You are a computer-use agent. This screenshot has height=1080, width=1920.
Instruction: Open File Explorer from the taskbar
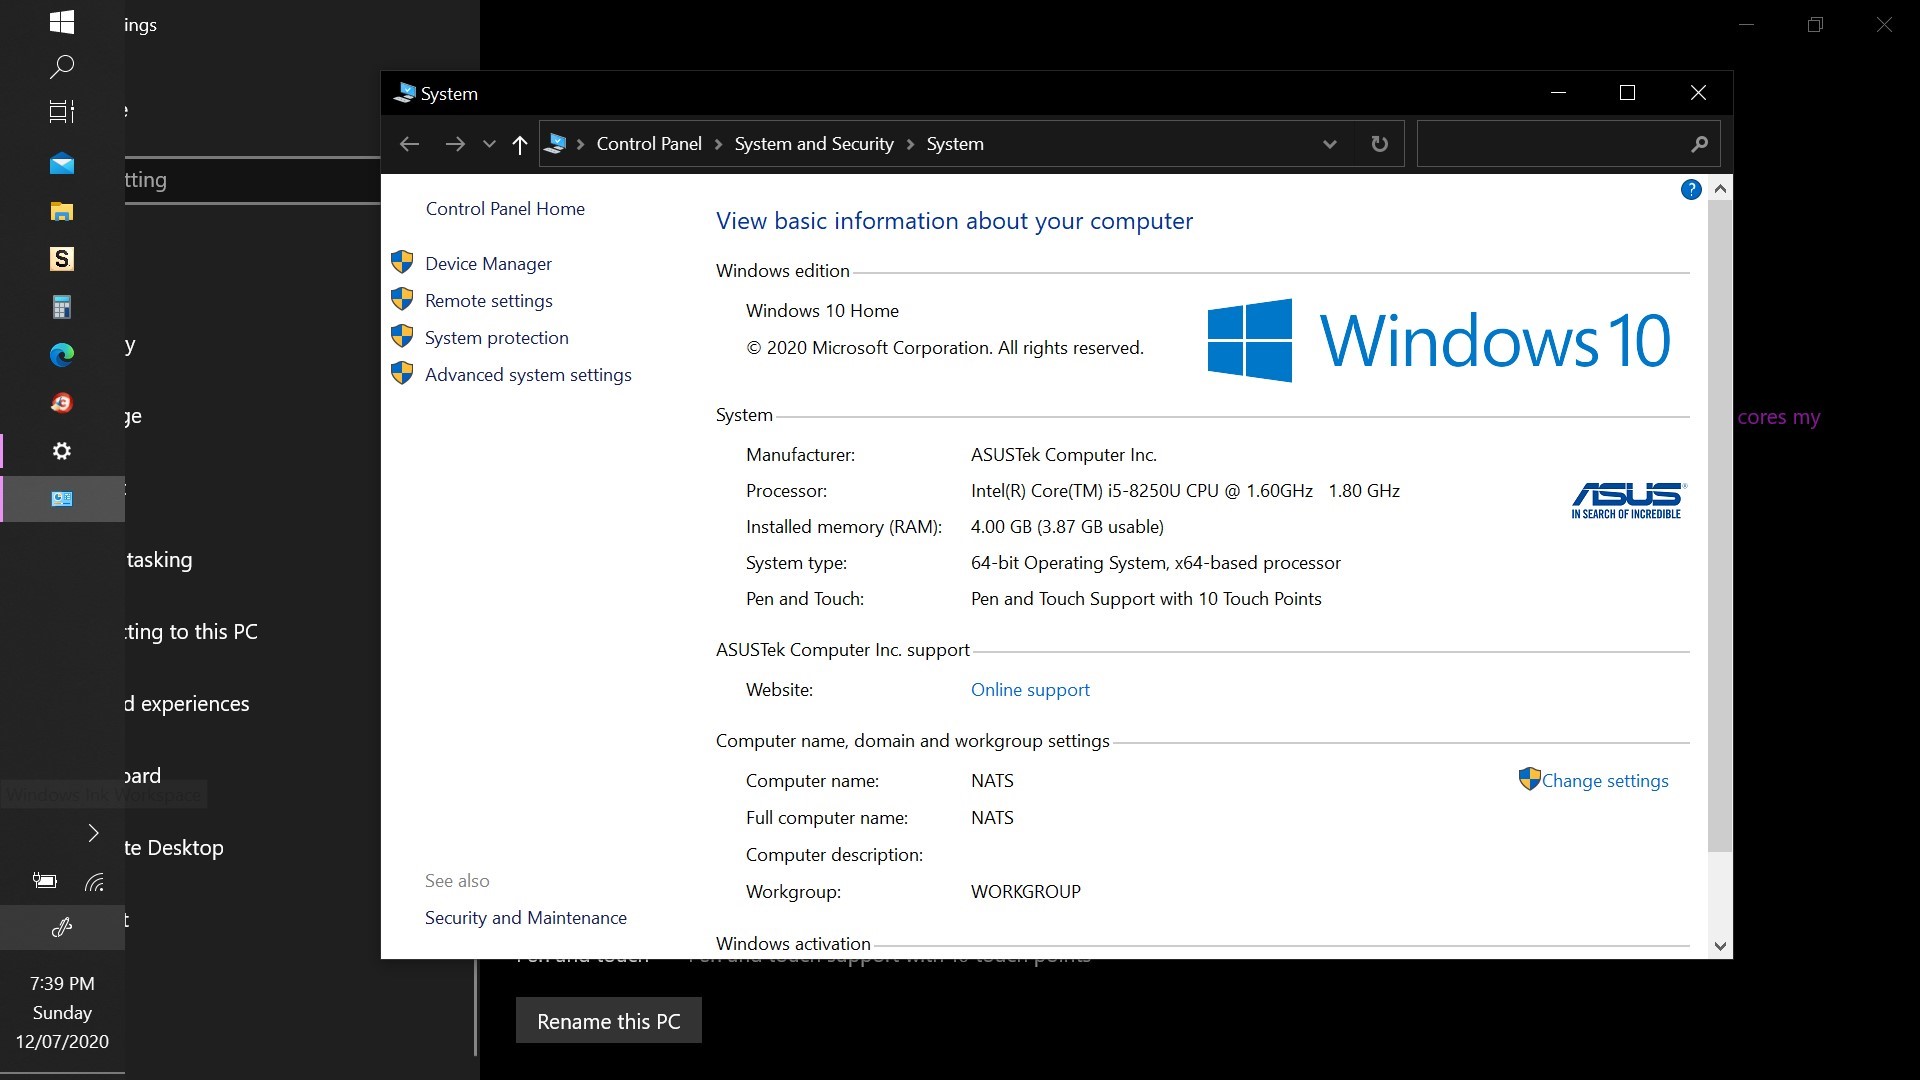(62, 211)
